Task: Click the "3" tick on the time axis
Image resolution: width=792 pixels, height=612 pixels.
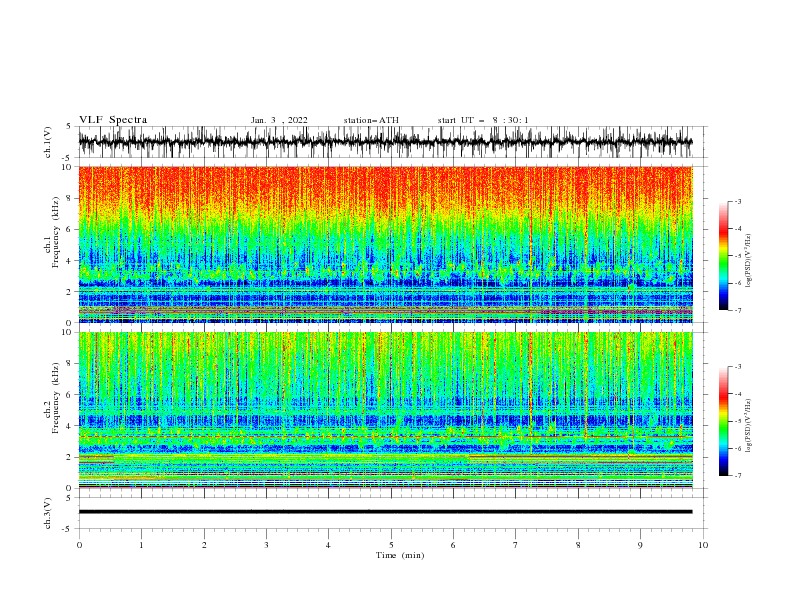Action: click(x=266, y=545)
